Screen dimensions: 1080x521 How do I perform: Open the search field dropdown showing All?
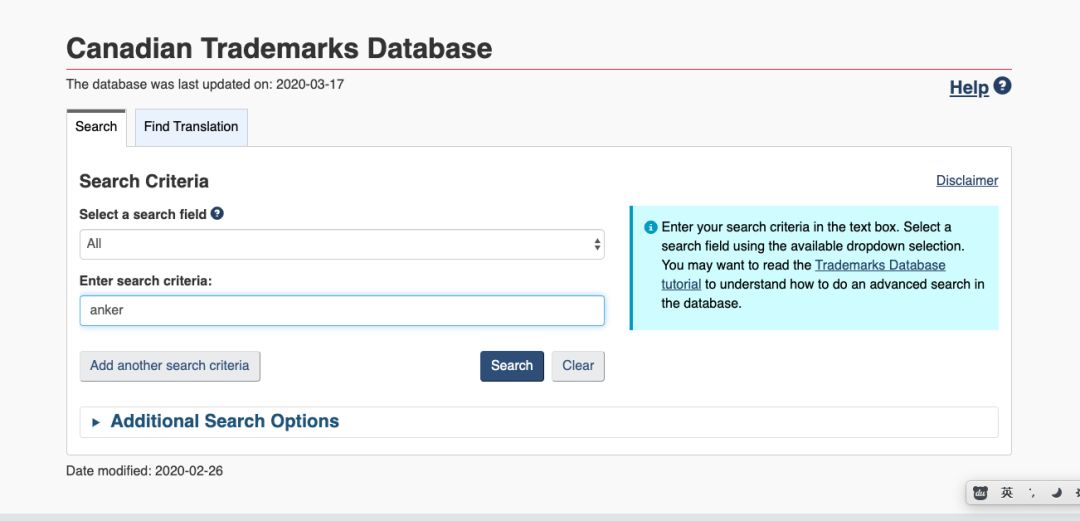click(342, 244)
